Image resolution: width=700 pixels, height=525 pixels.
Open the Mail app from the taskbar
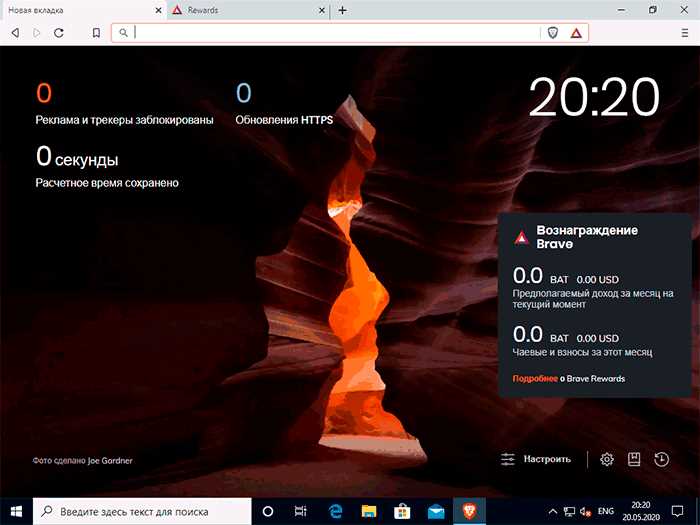(436, 512)
